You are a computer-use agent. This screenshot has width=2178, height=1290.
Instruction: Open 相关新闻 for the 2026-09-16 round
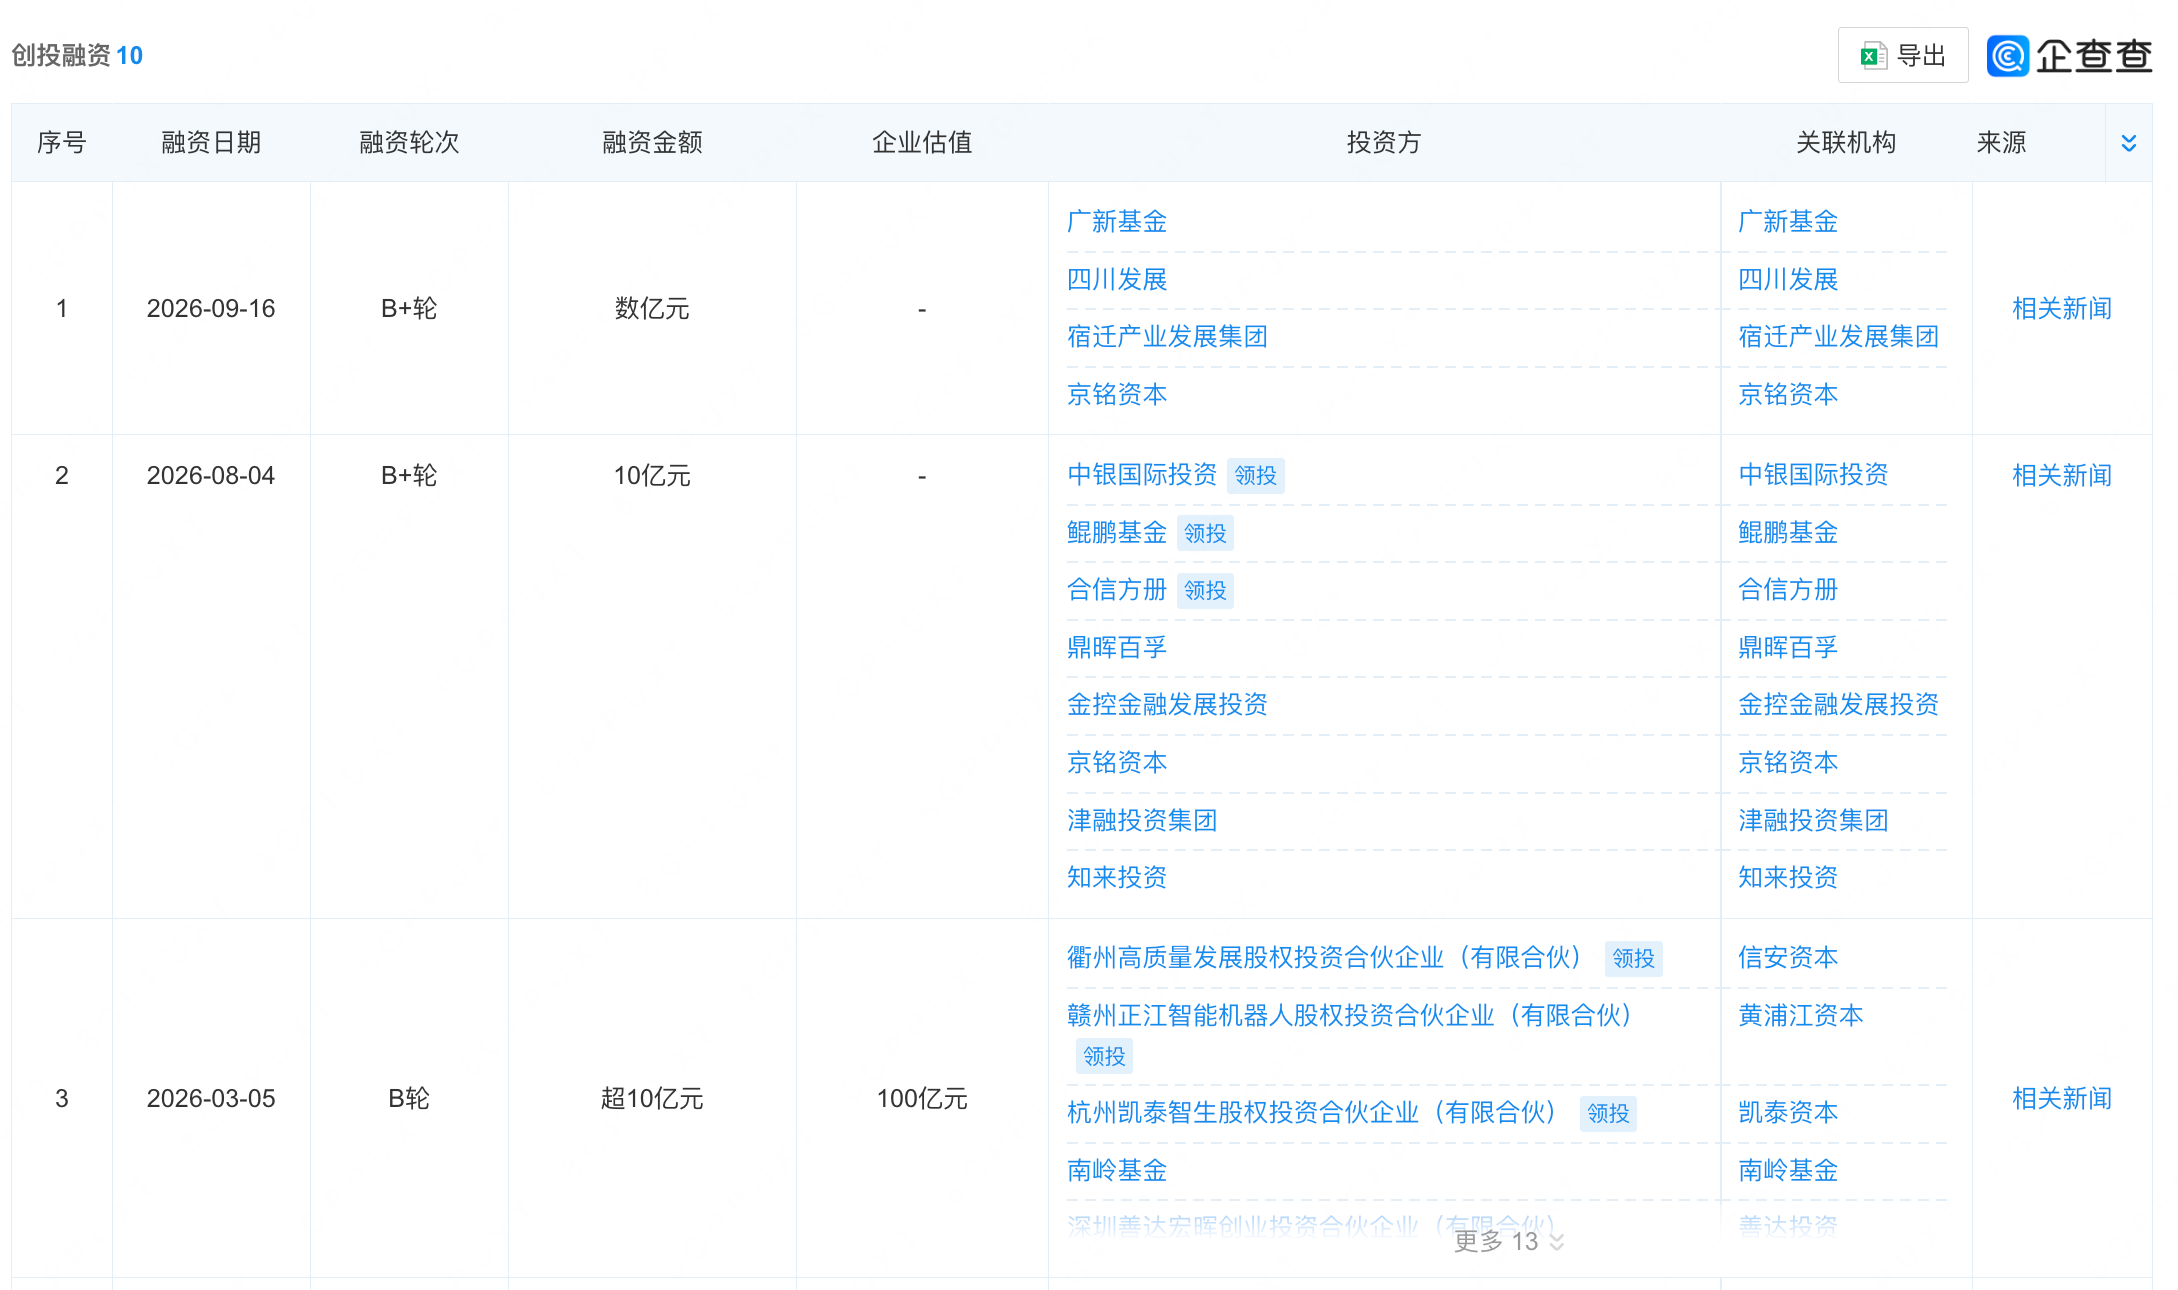tap(2061, 308)
